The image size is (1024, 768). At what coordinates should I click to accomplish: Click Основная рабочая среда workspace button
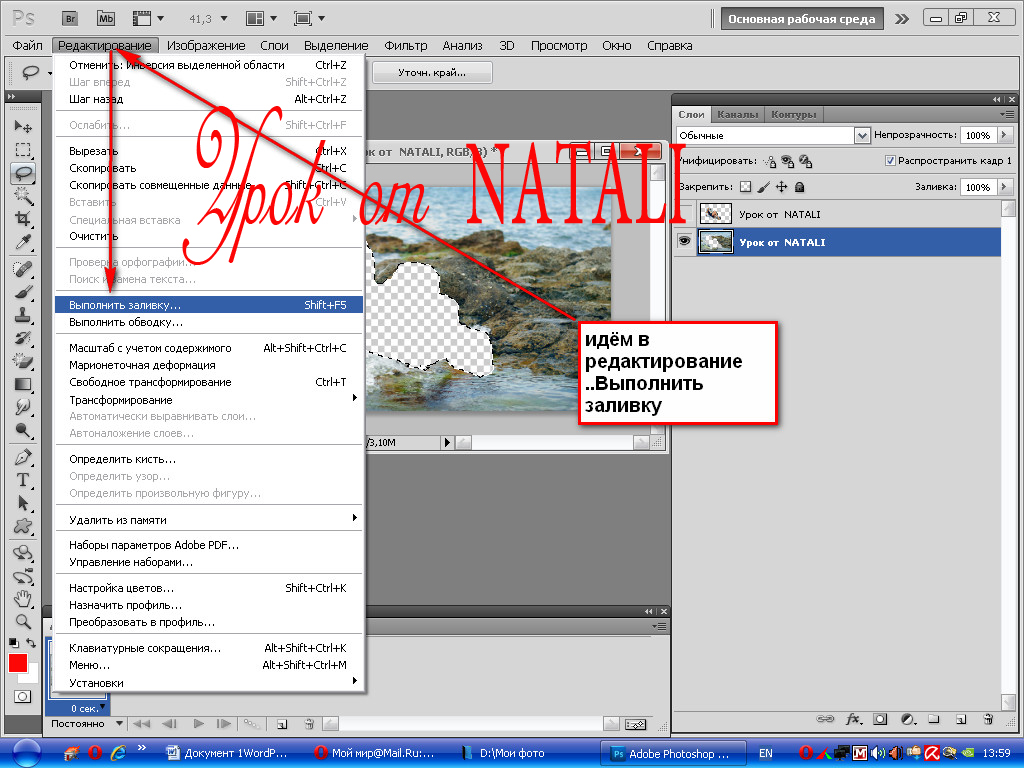coord(803,19)
